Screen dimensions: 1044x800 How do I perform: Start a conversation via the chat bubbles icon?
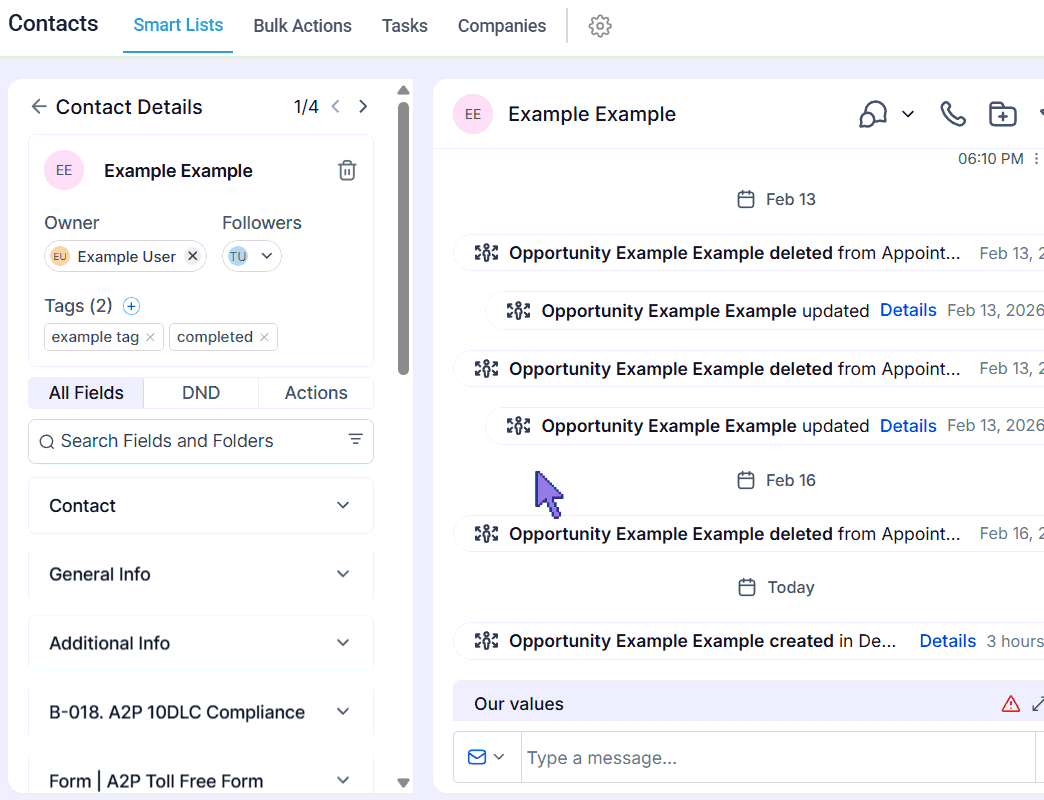tap(872, 114)
